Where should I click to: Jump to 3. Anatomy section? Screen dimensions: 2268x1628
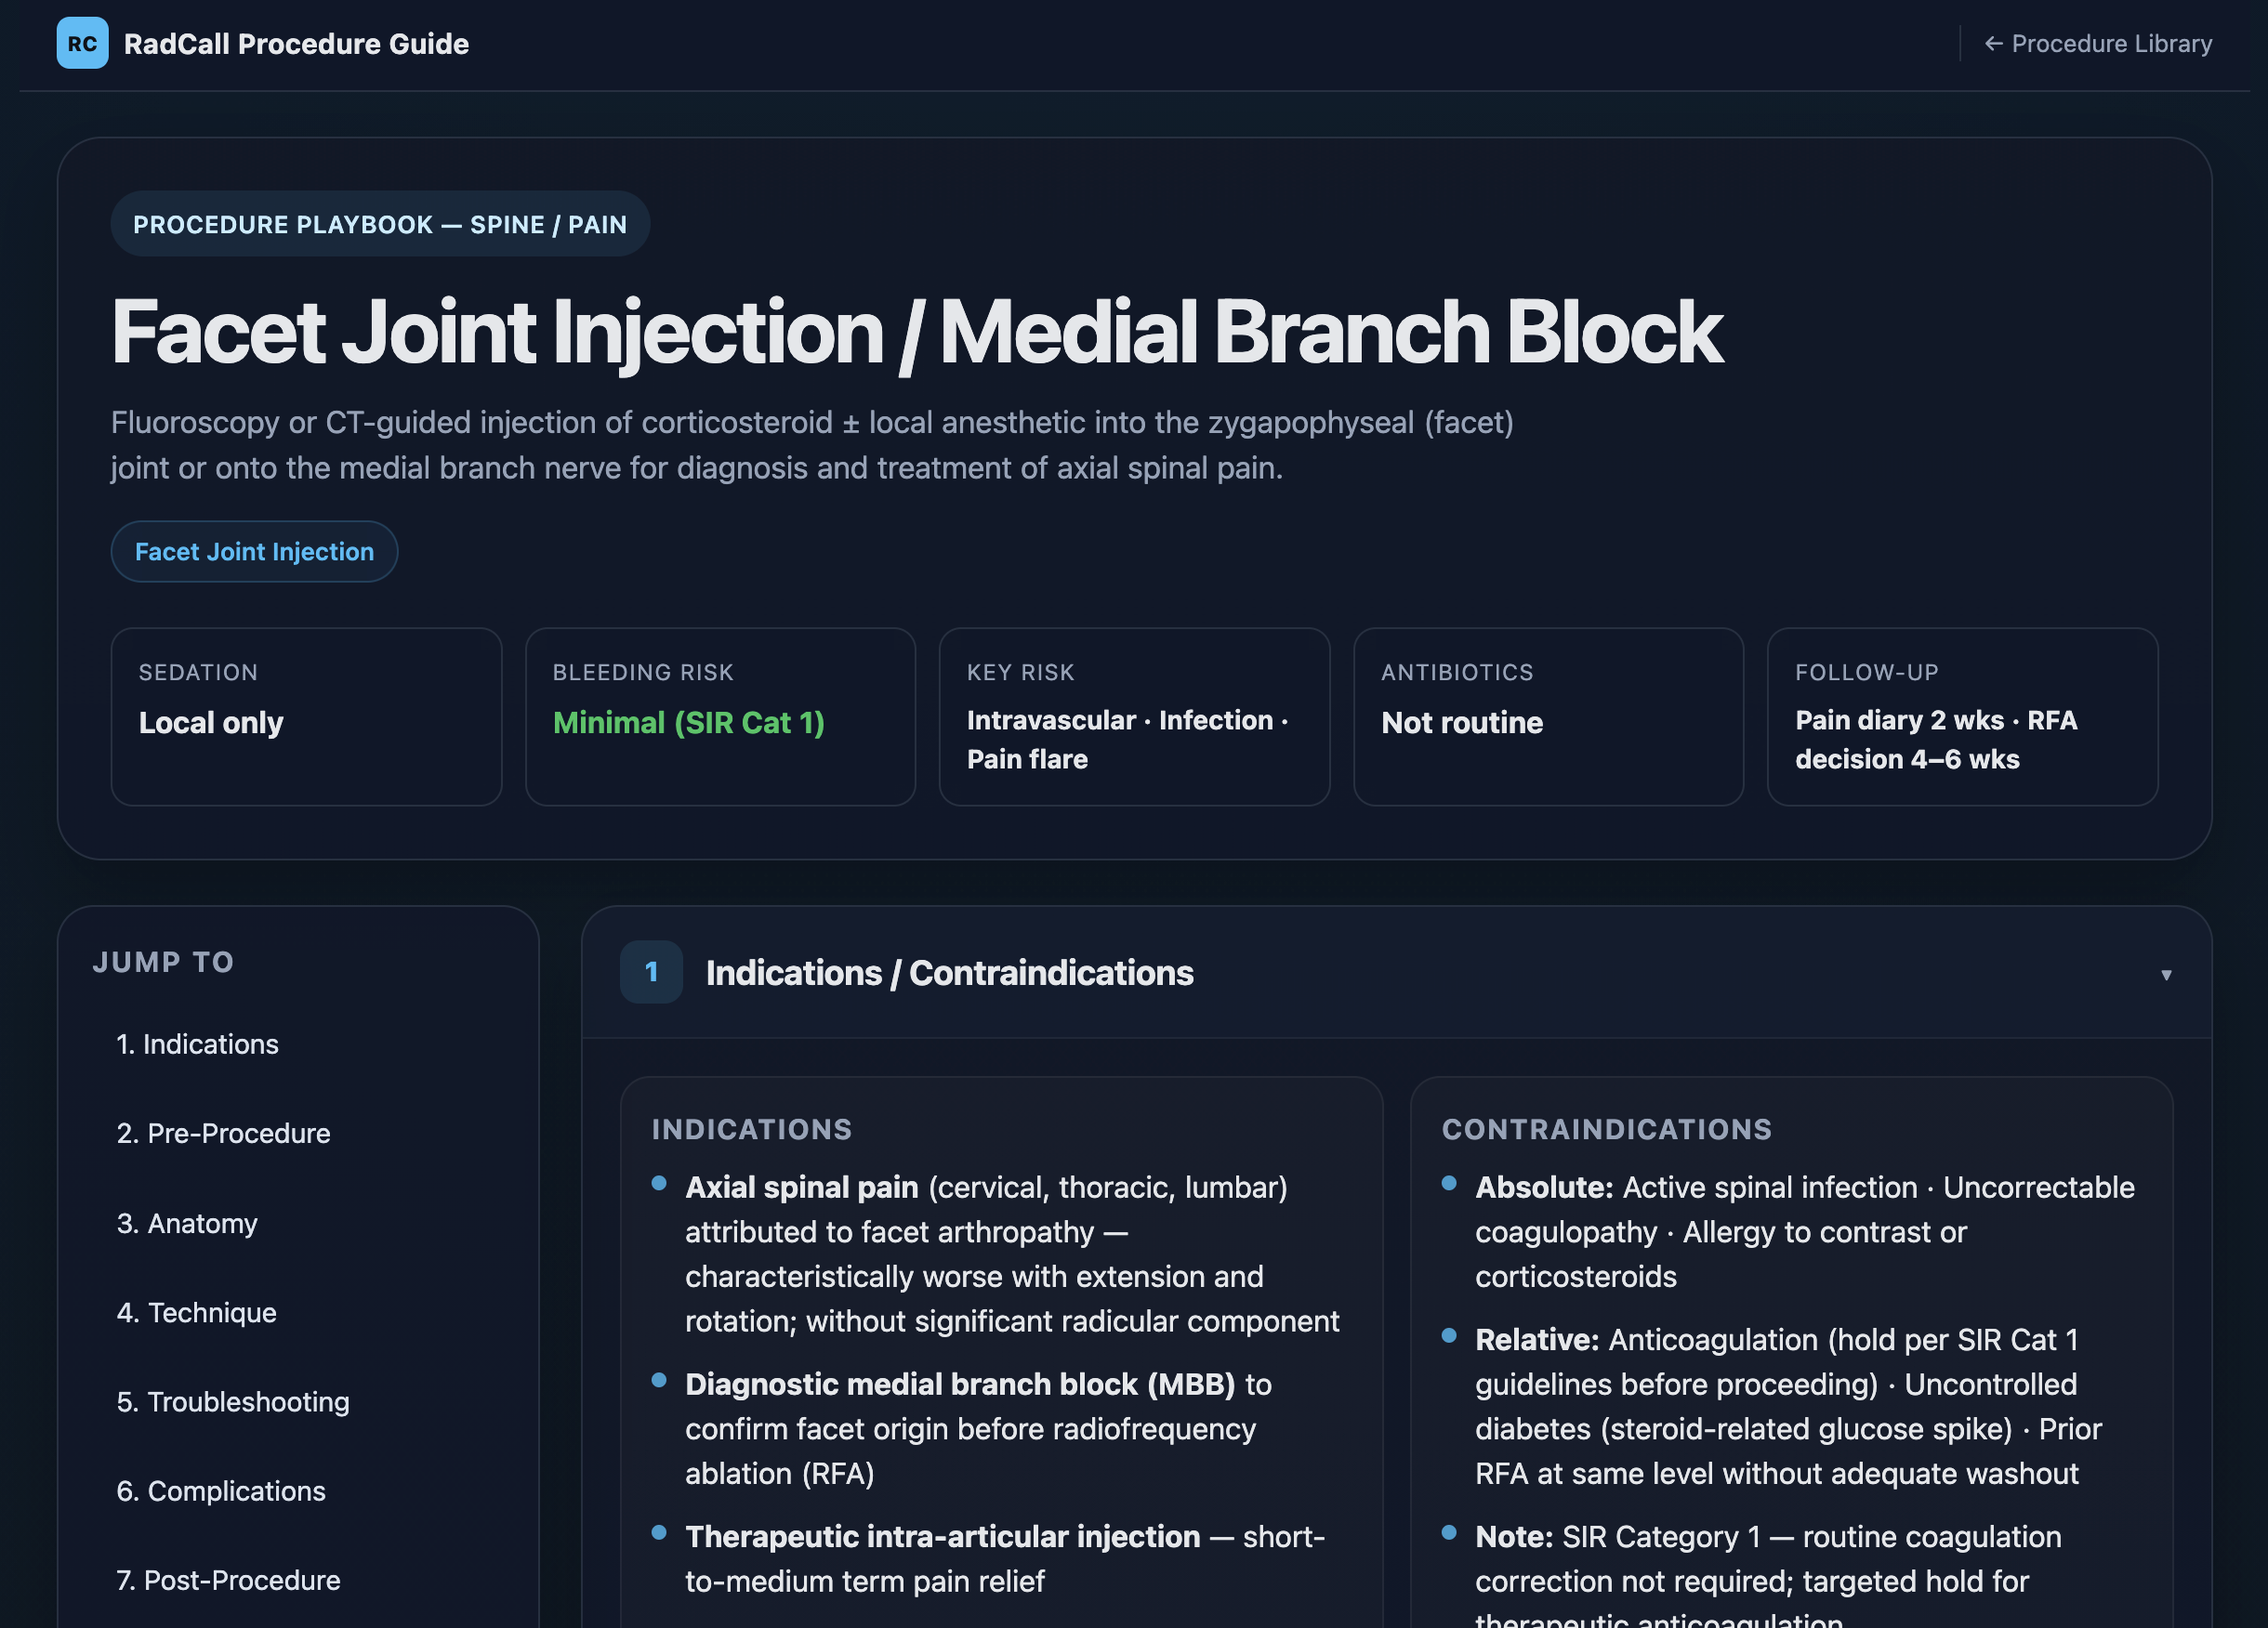tap(187, 1222)
